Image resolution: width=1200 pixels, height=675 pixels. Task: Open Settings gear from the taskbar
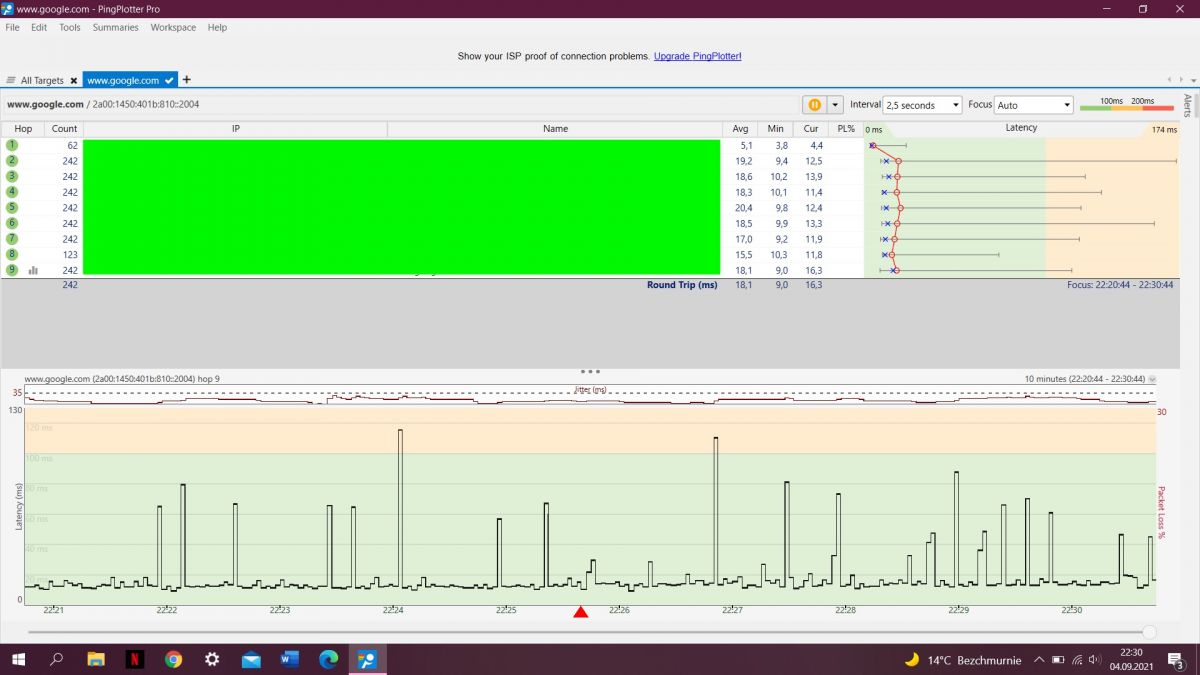(x=212, y=659)
